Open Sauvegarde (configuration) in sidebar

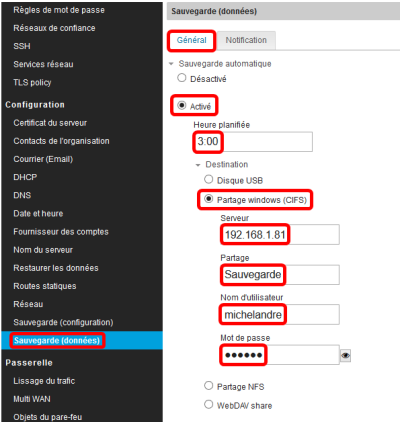pos(63,322)
